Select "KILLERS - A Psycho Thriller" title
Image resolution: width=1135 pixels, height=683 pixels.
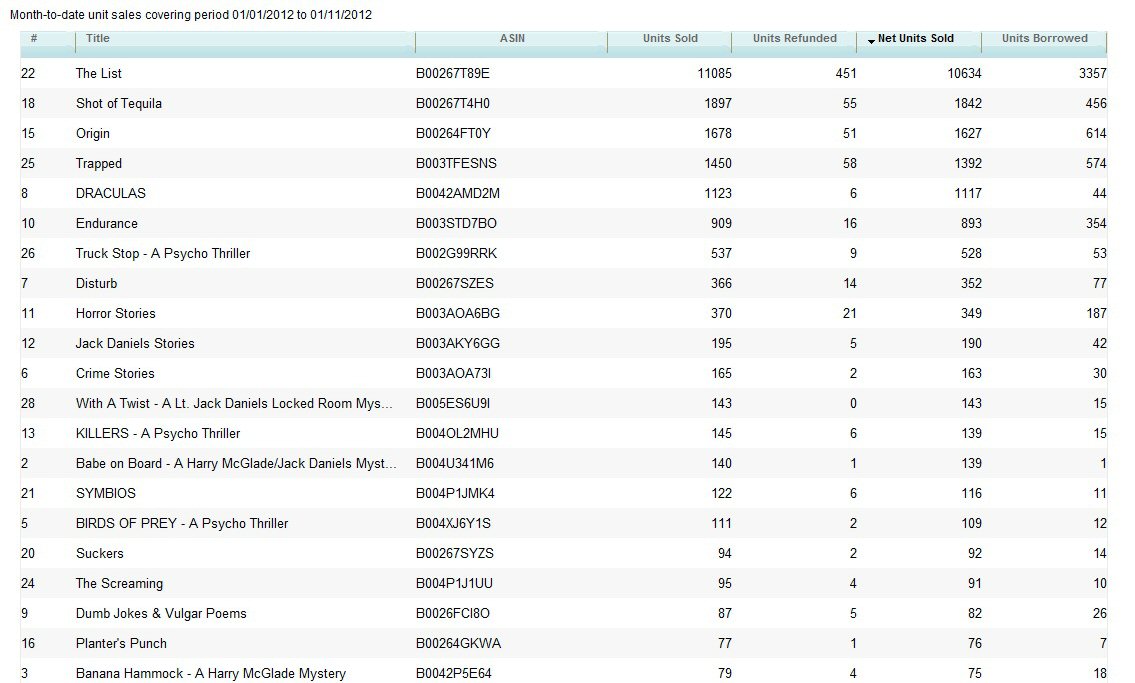[x=158, y=433]
